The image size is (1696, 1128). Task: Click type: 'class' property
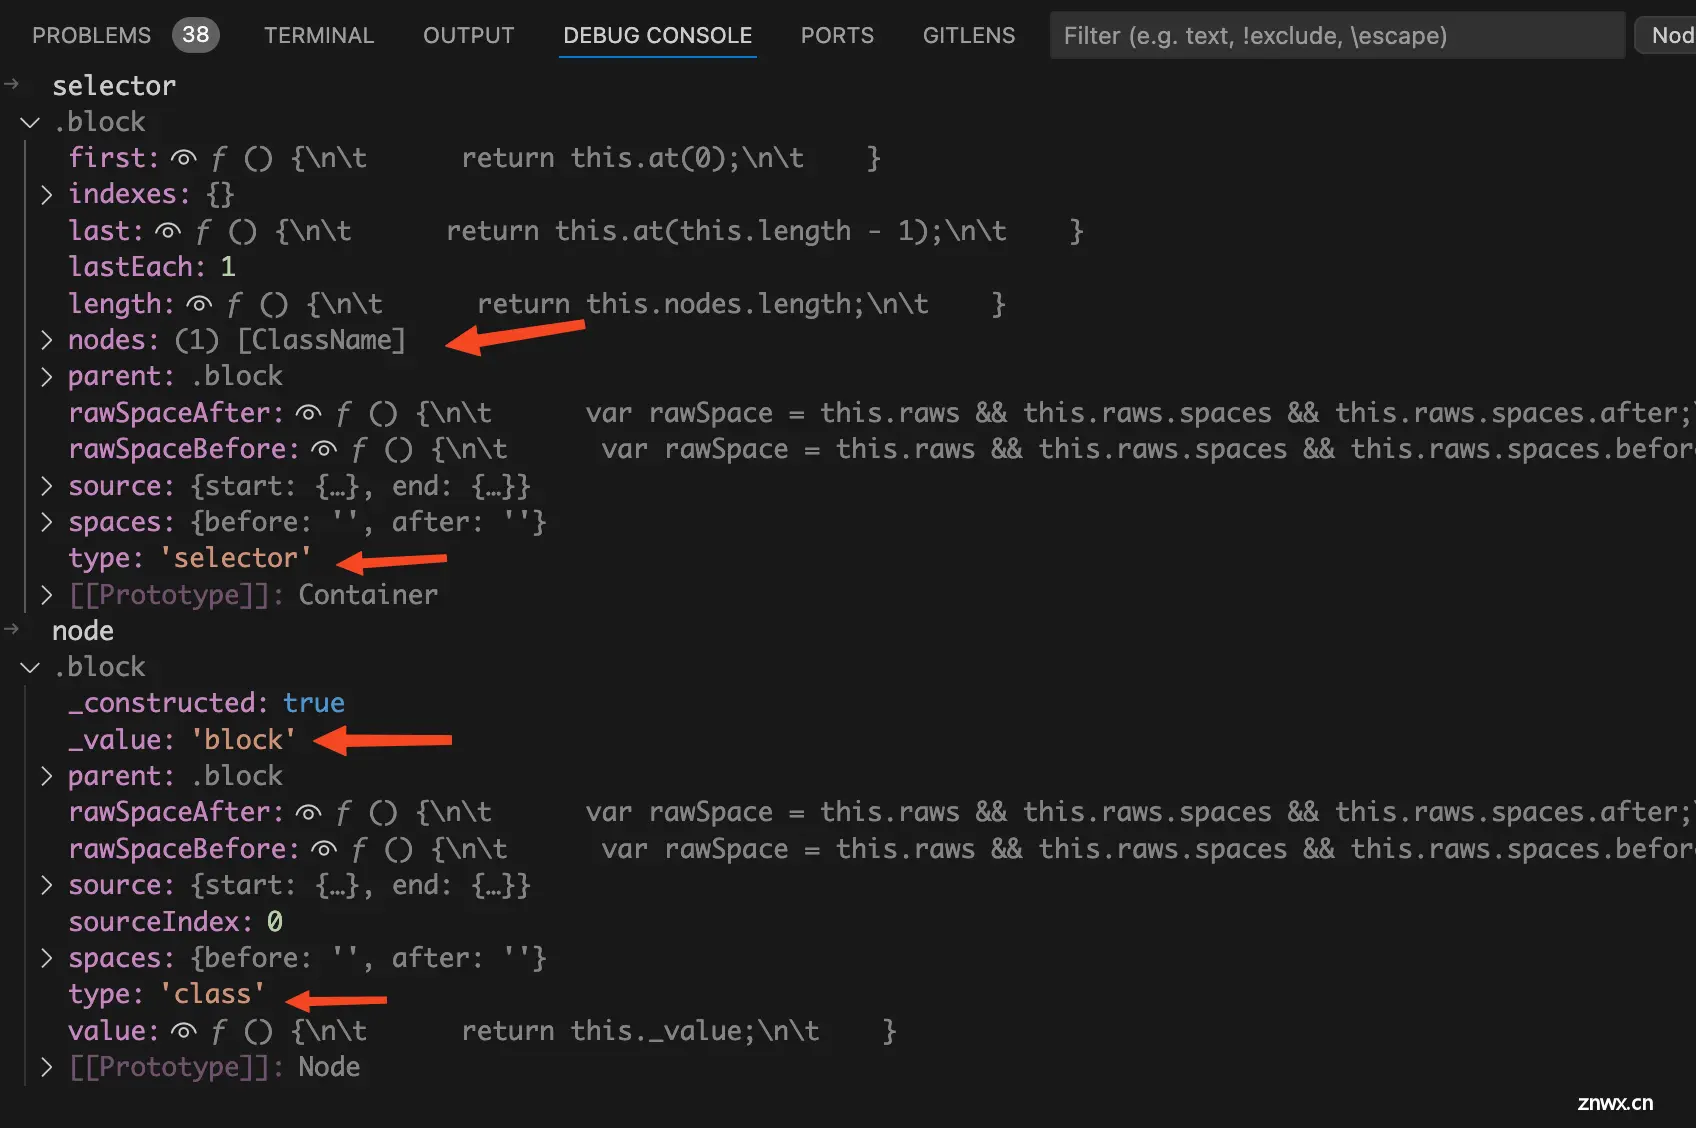tap(167, 994)
